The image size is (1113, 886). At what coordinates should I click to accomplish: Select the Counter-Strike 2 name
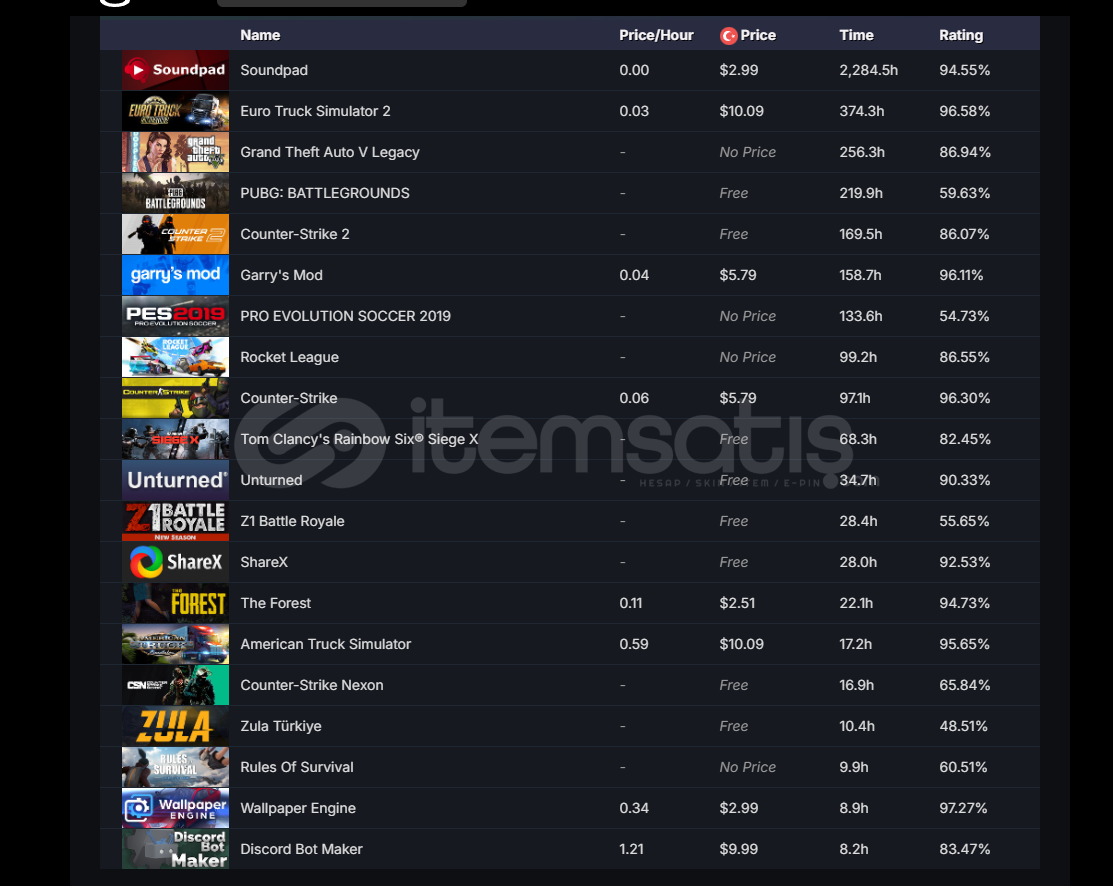(x=295, y=234)
